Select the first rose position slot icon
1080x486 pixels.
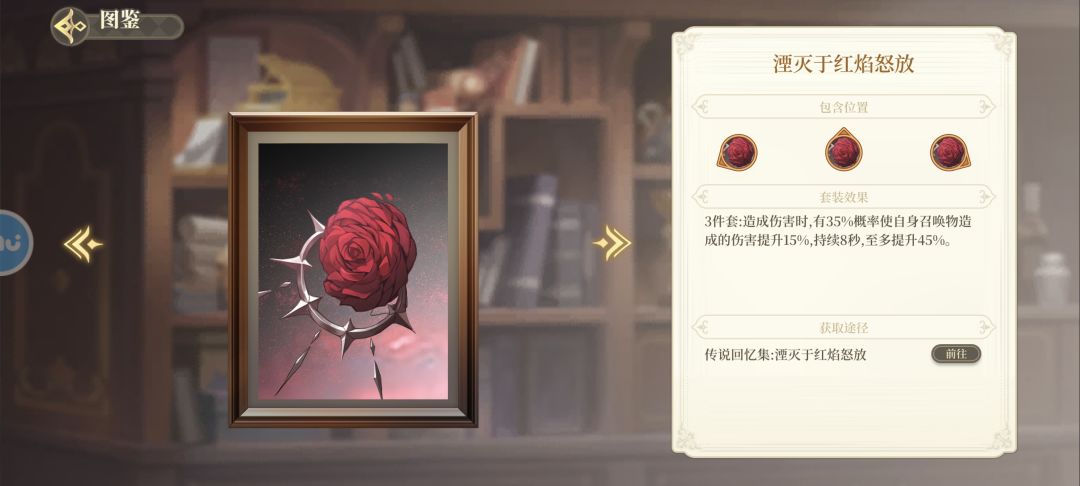tap(737, 151)
